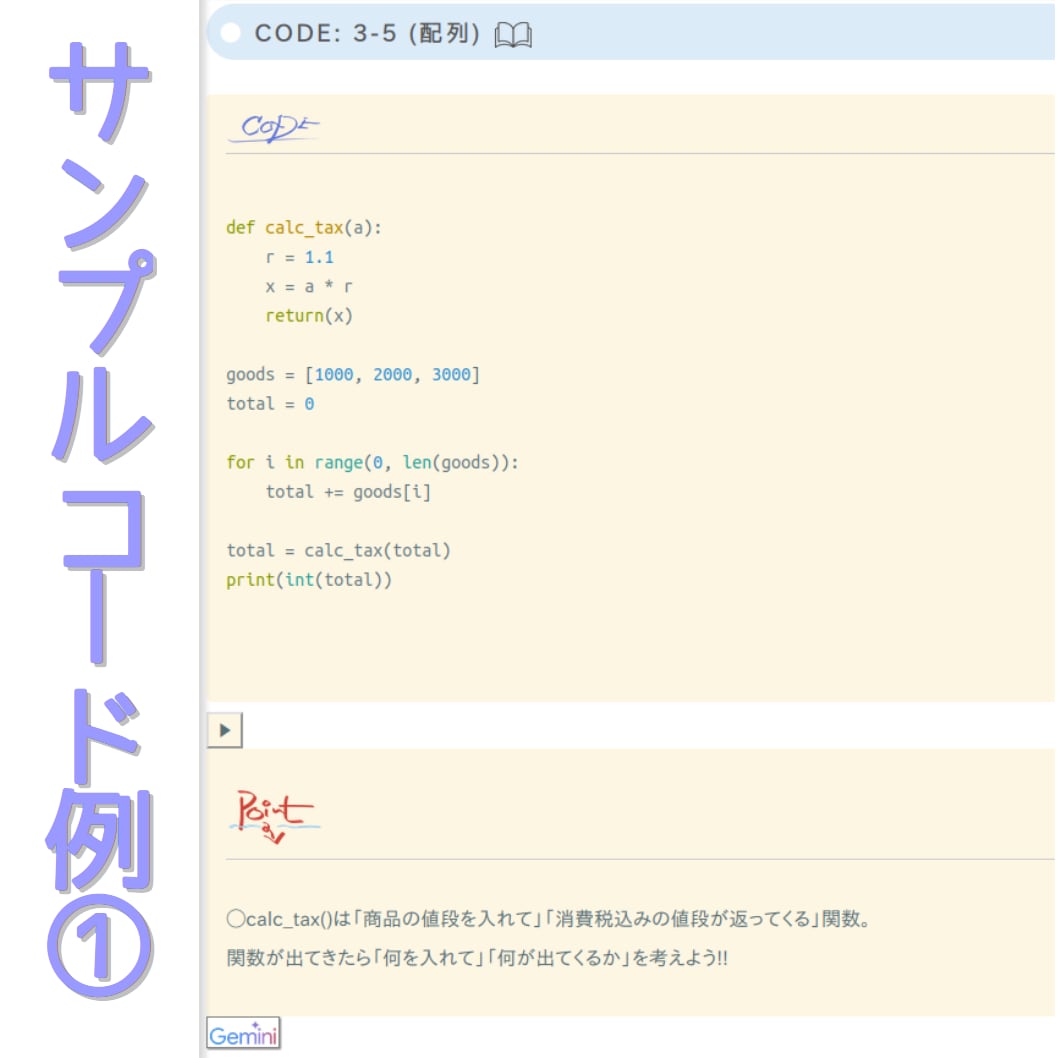Click the 'total = 0' code line
This screenshot has height=1058, width=1058.
[x=271, y=403]
